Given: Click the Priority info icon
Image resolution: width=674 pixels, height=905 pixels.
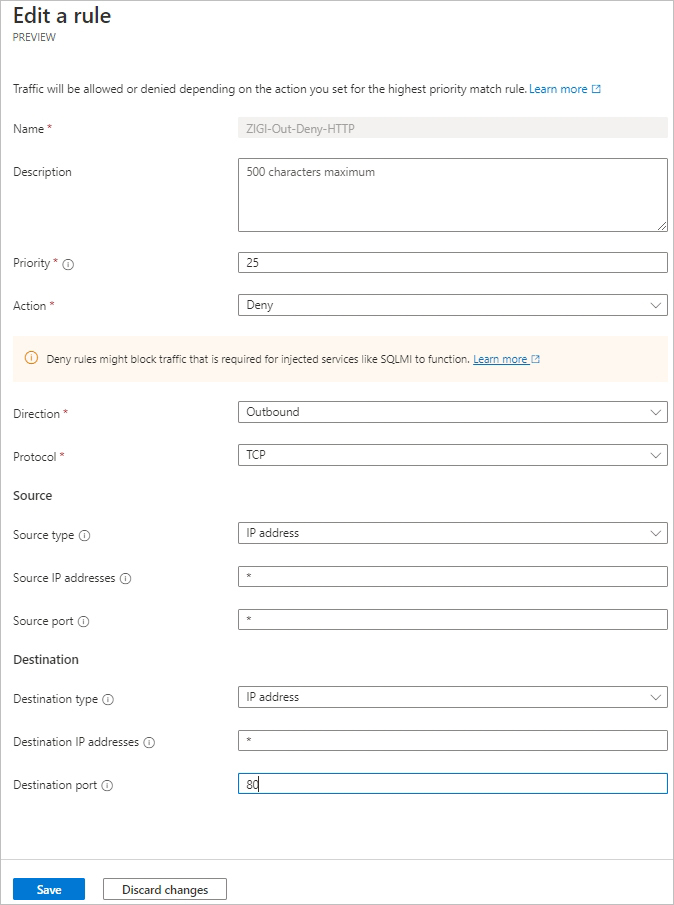Looking at the screenshot, I should point(69,264).
